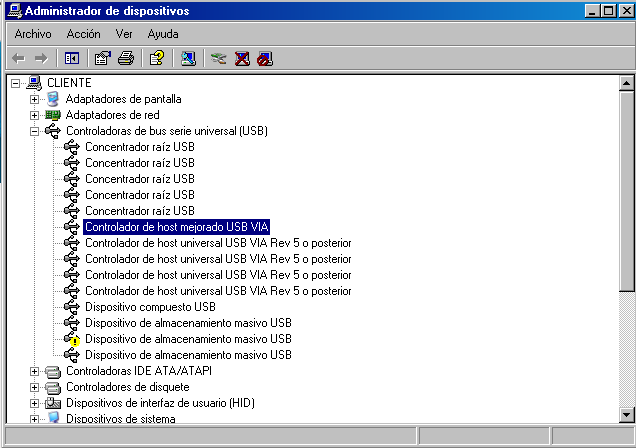Image resolution: width=636 pixels, height=448 pixels.
Task: Close the Administrador de dispositivos window
Action: click(x=627, y=11)
